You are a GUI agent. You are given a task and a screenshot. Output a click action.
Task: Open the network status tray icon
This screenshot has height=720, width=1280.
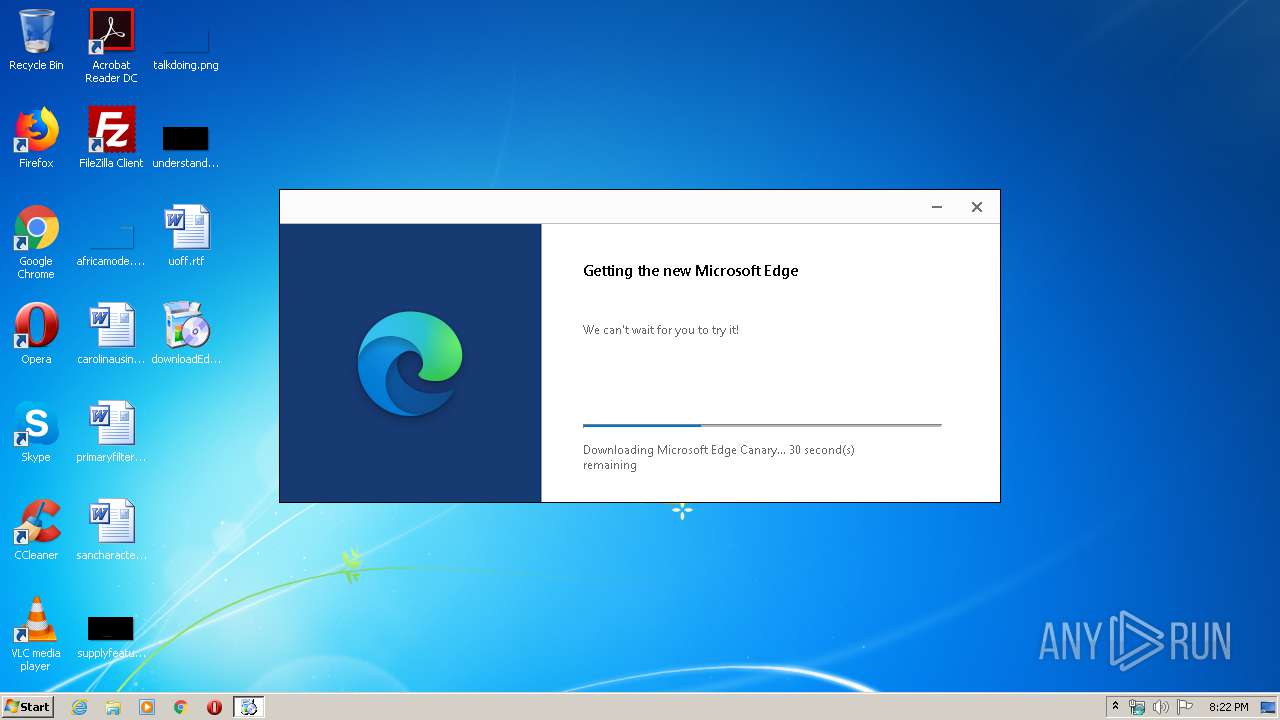point(1137,707)
